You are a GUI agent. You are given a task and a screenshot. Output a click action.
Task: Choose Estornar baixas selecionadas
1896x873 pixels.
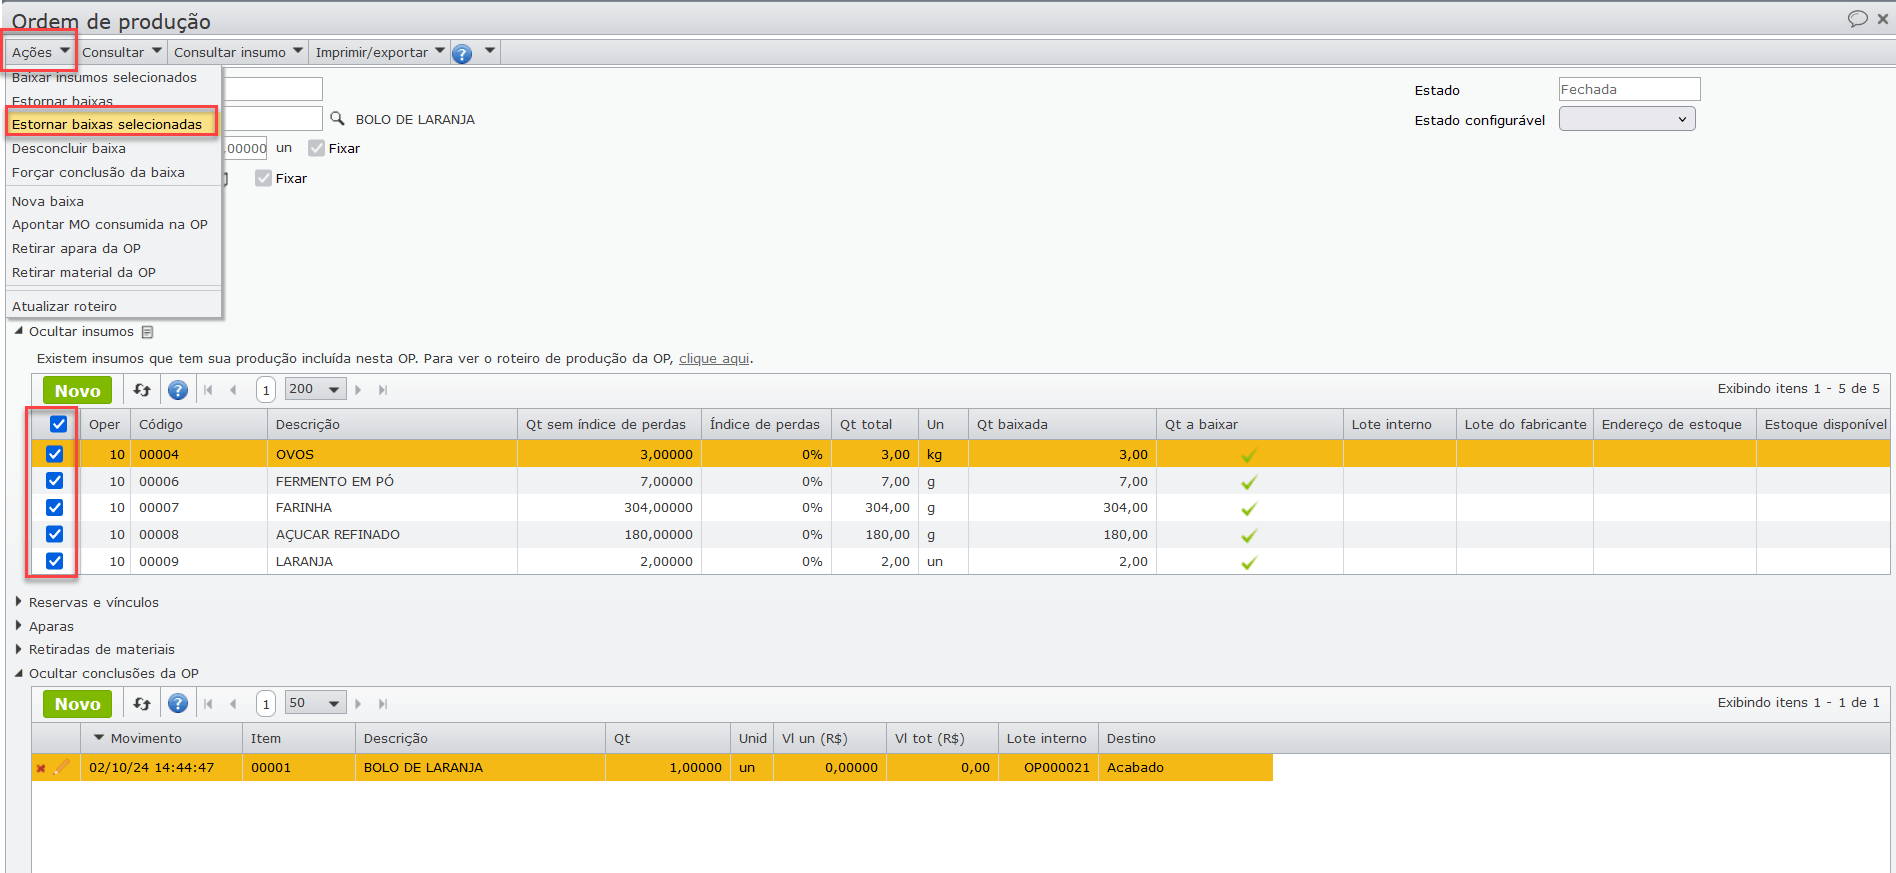coord(112,124)
